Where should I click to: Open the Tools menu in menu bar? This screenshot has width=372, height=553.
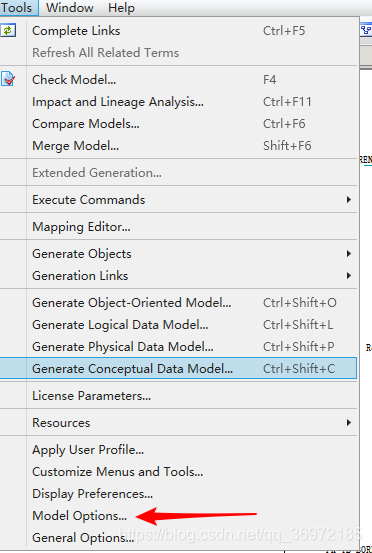point(17,7)
